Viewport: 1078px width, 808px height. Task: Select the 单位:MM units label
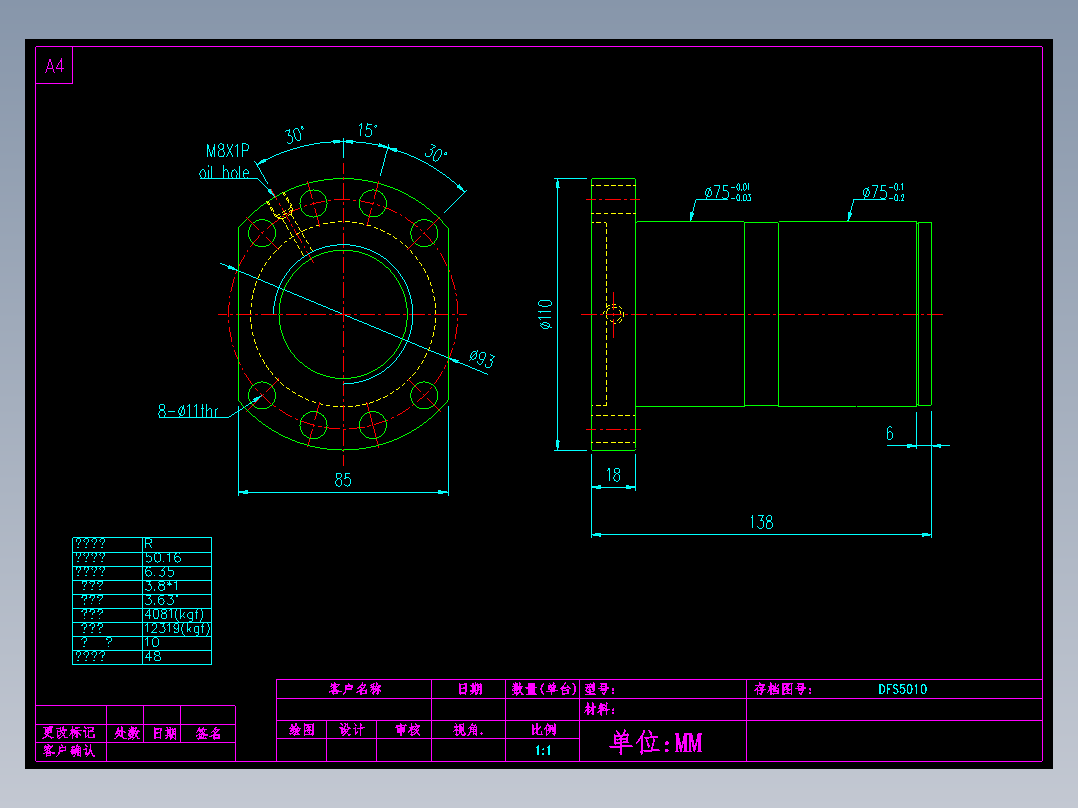[656, 743]
